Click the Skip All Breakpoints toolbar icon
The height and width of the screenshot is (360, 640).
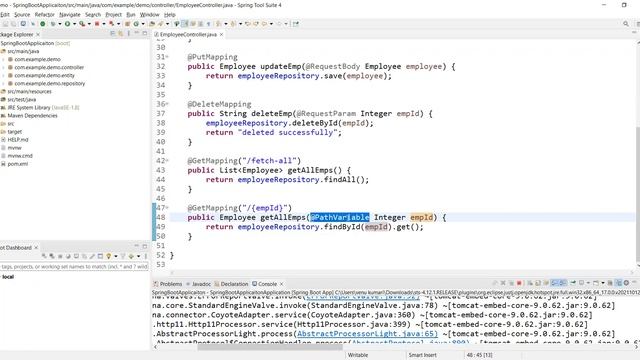point(33,24)
